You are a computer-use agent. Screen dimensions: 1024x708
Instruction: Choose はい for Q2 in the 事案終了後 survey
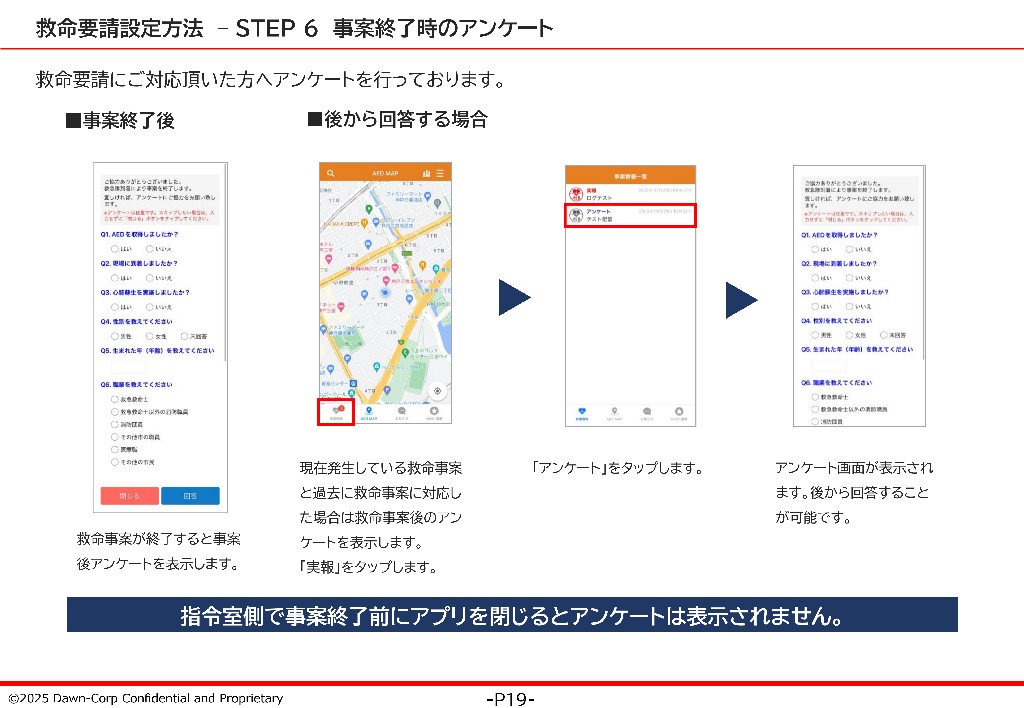pos(114,278)
